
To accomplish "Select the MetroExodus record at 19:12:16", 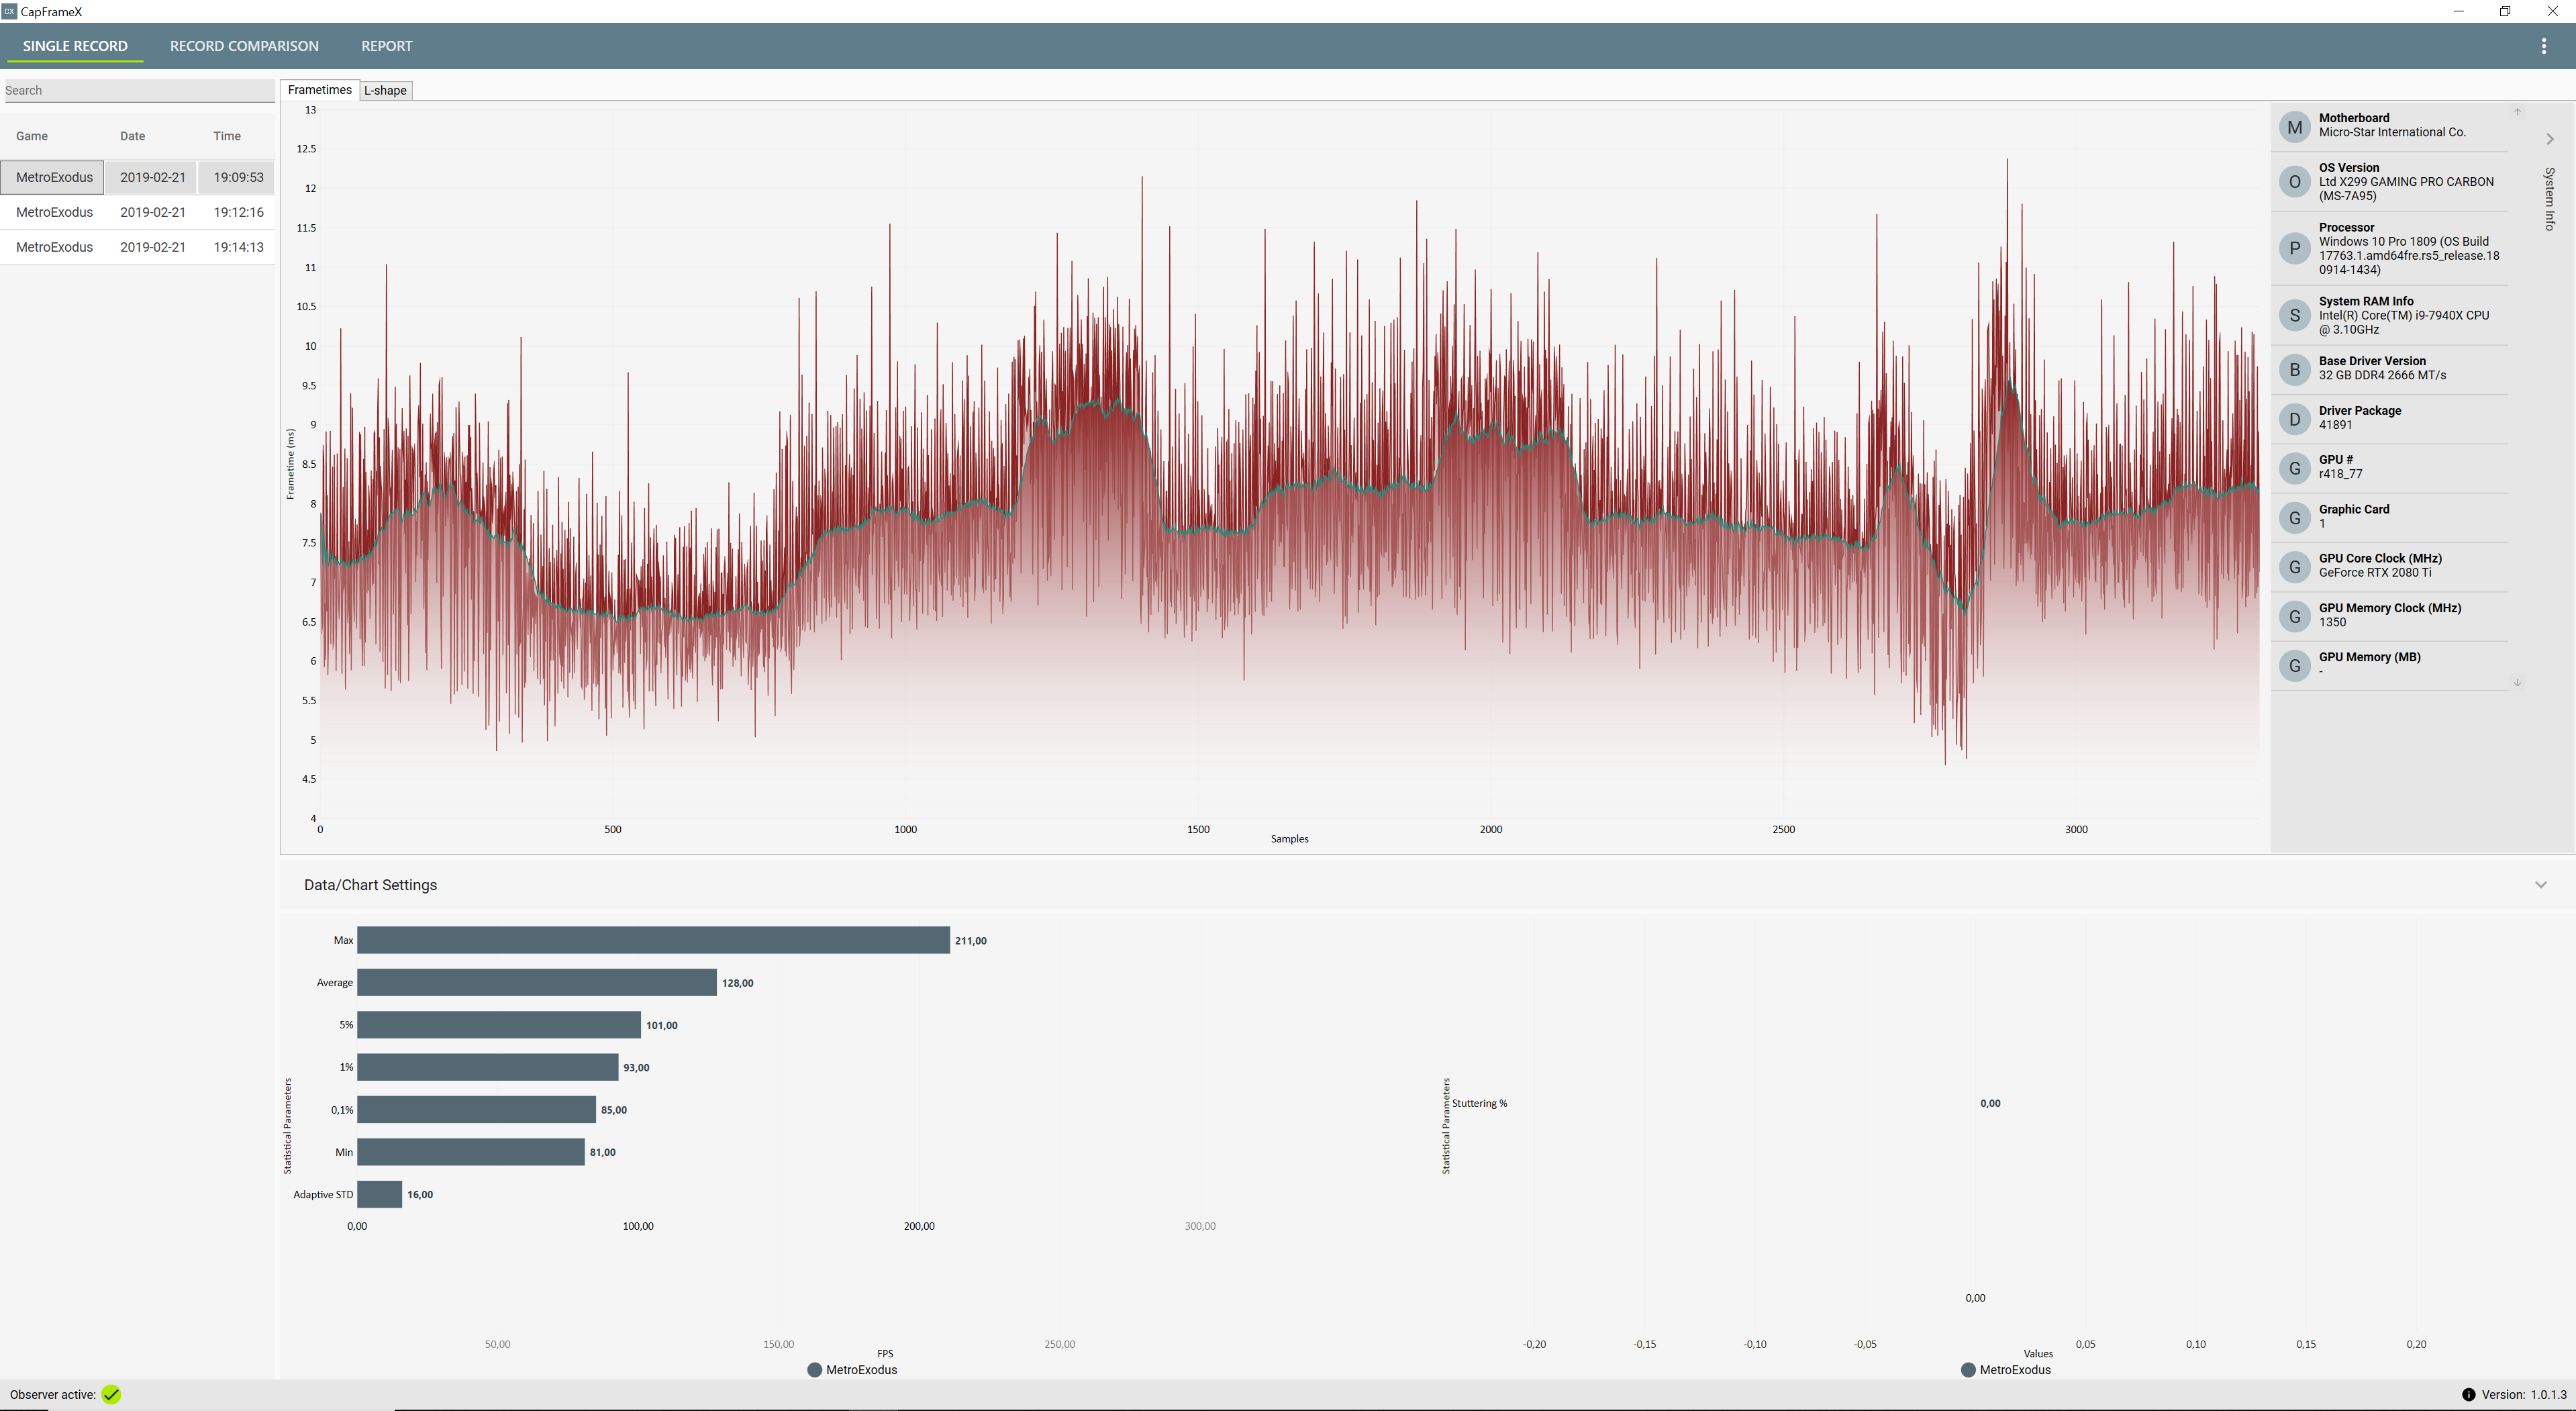I will coord(138,212).
